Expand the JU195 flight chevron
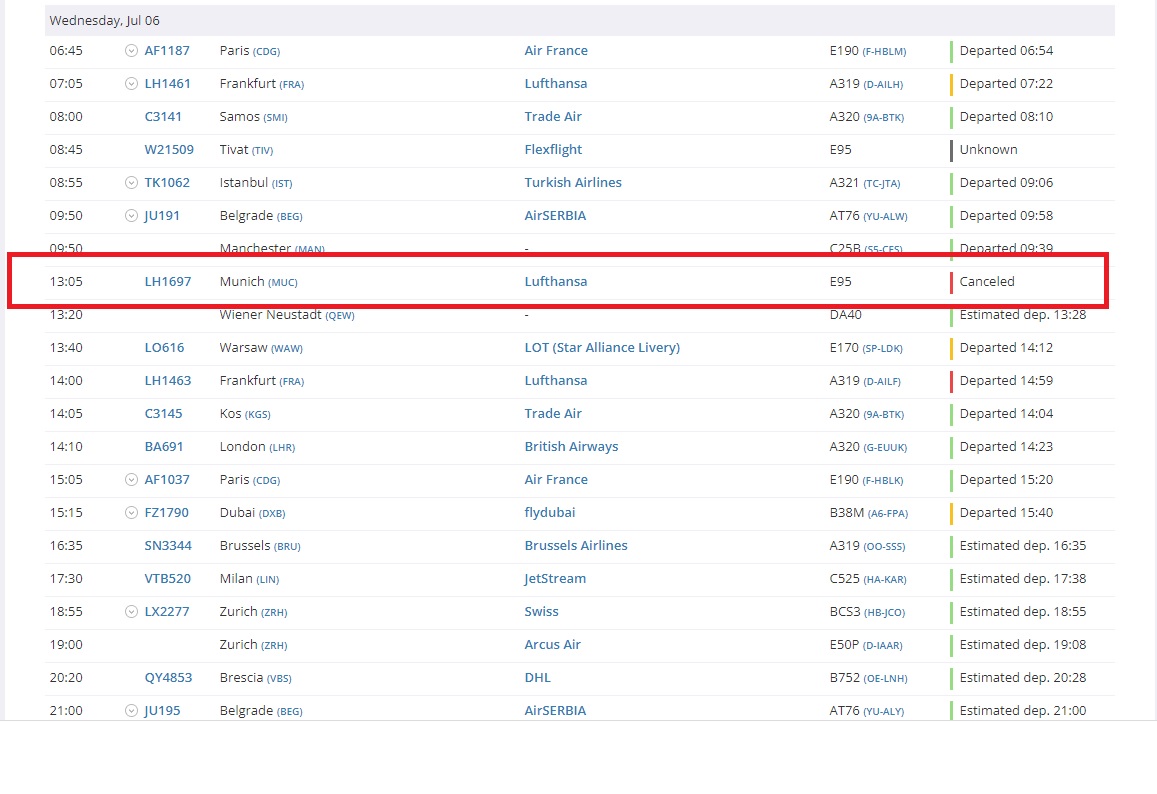This screenshot has width=1157, height=794. point(131,711)
